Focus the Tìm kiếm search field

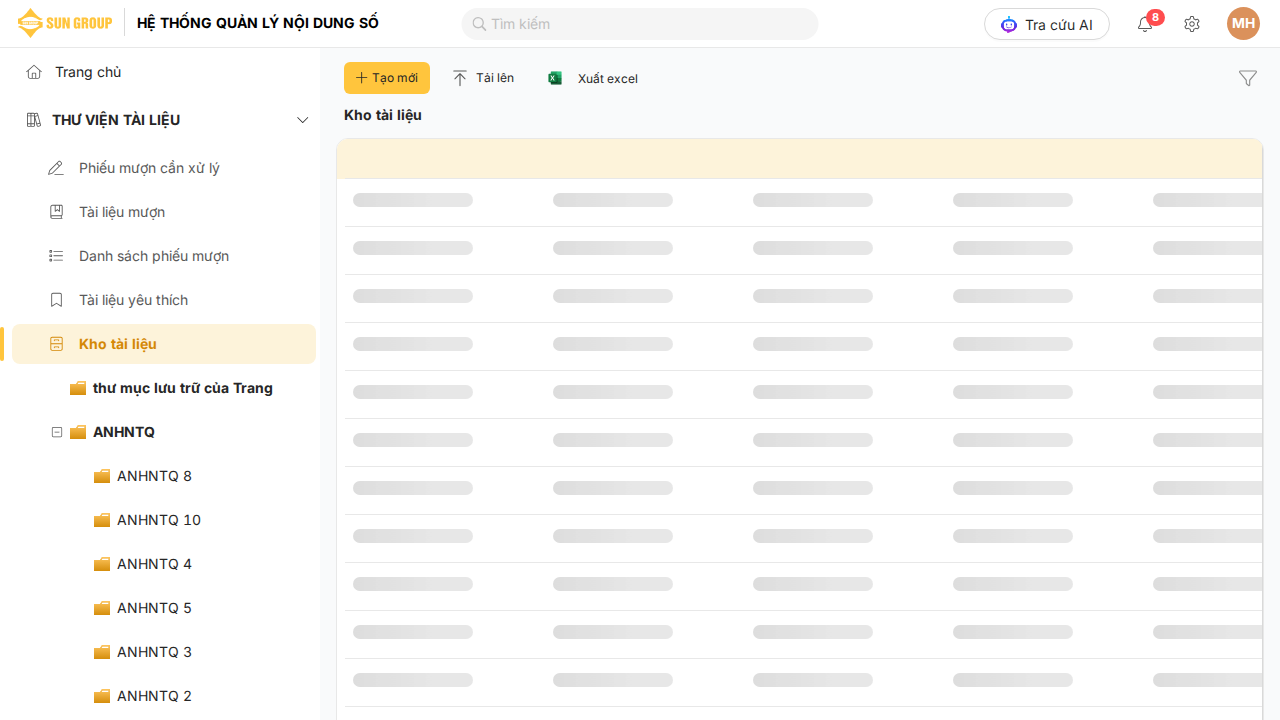point(640,24)
